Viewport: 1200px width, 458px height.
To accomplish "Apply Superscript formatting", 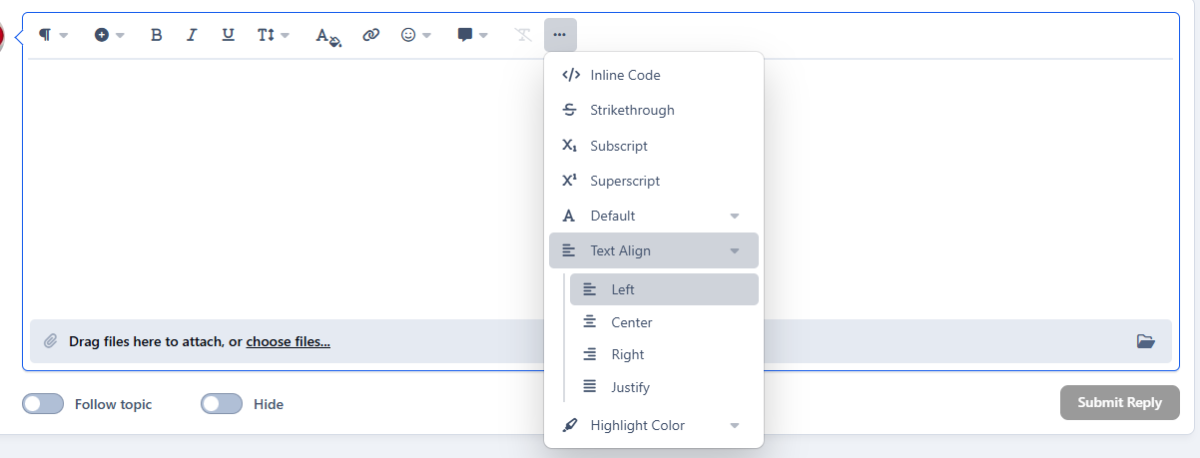I will pos(654,181).
